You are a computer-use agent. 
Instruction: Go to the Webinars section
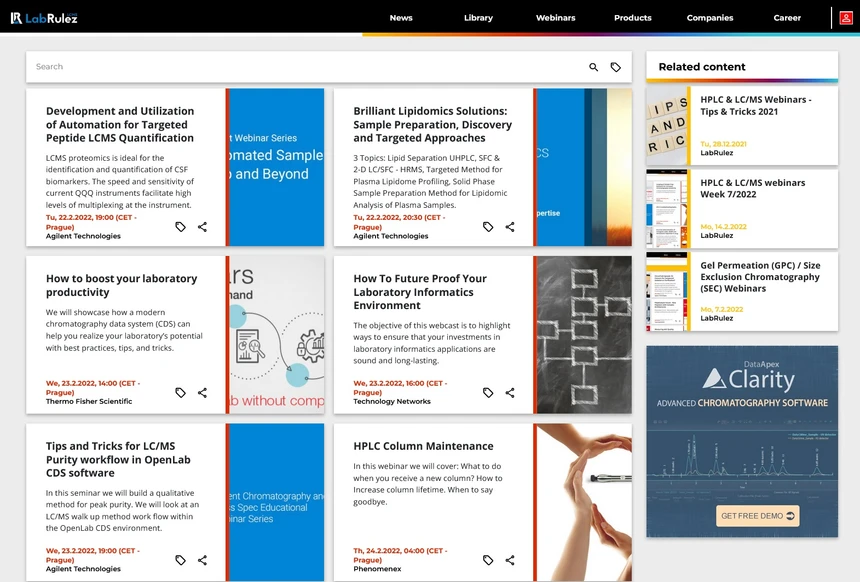click(556, 18)
